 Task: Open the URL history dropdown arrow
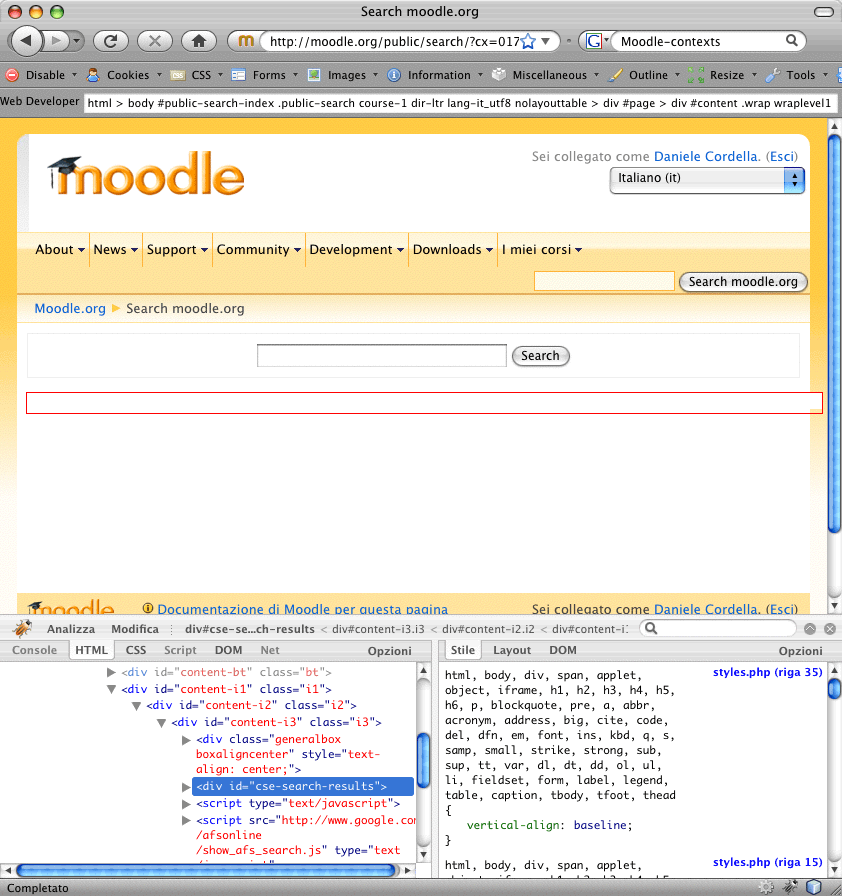coord(546,41)
